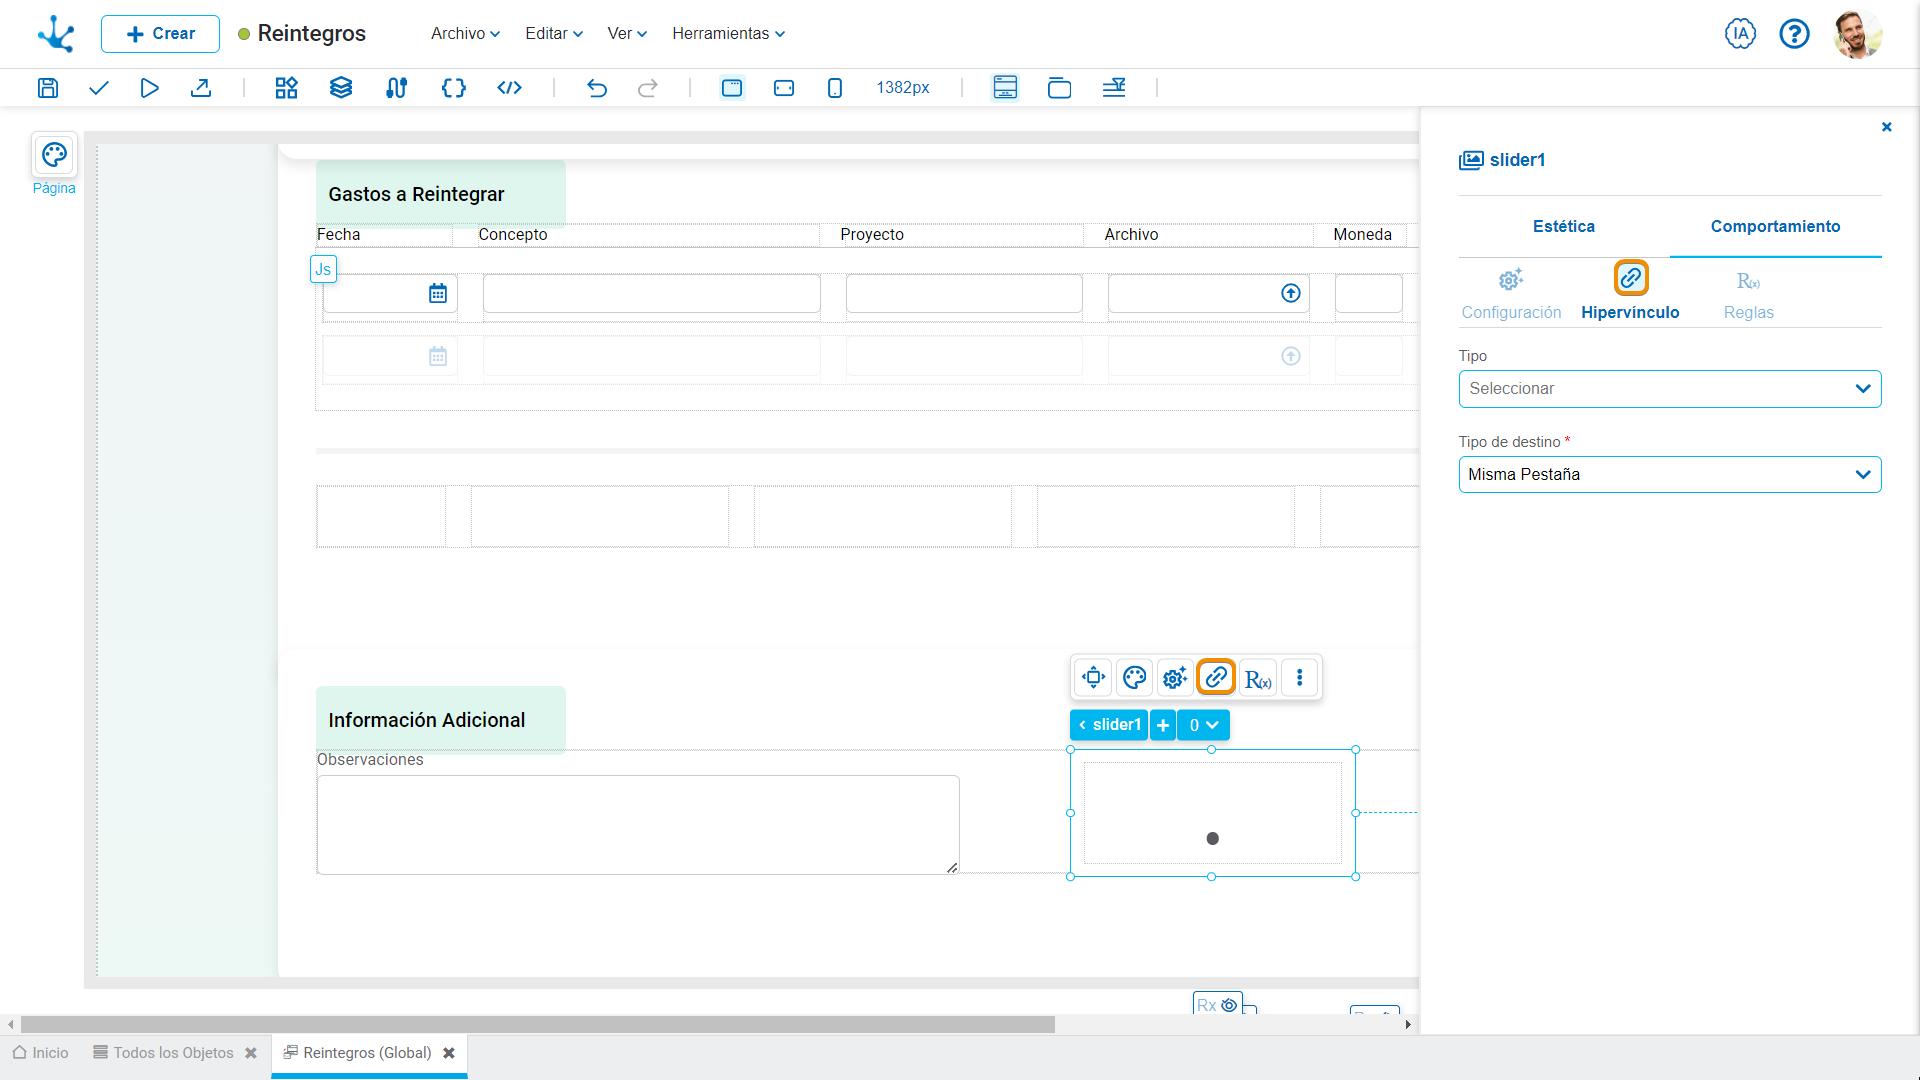Viewport: 1920px width, 1080px height.
Task: Close the Reintegros (Global) tab
Action: [449, 1053]
